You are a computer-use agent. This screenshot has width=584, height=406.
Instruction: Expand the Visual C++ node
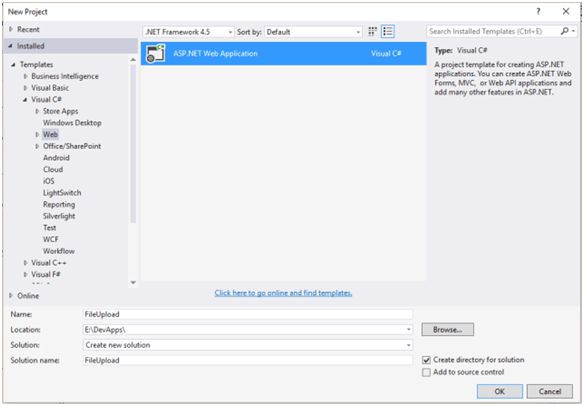25,263
